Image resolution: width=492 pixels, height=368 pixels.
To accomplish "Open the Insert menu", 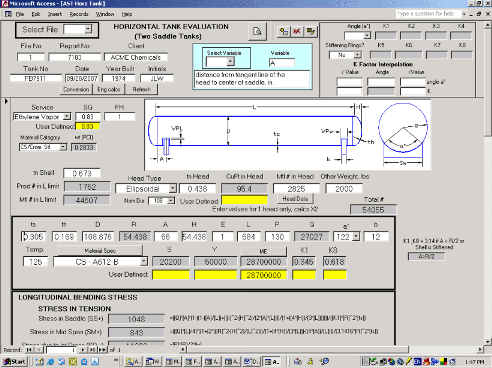I will pyautogui.click(x=55, y=14).
